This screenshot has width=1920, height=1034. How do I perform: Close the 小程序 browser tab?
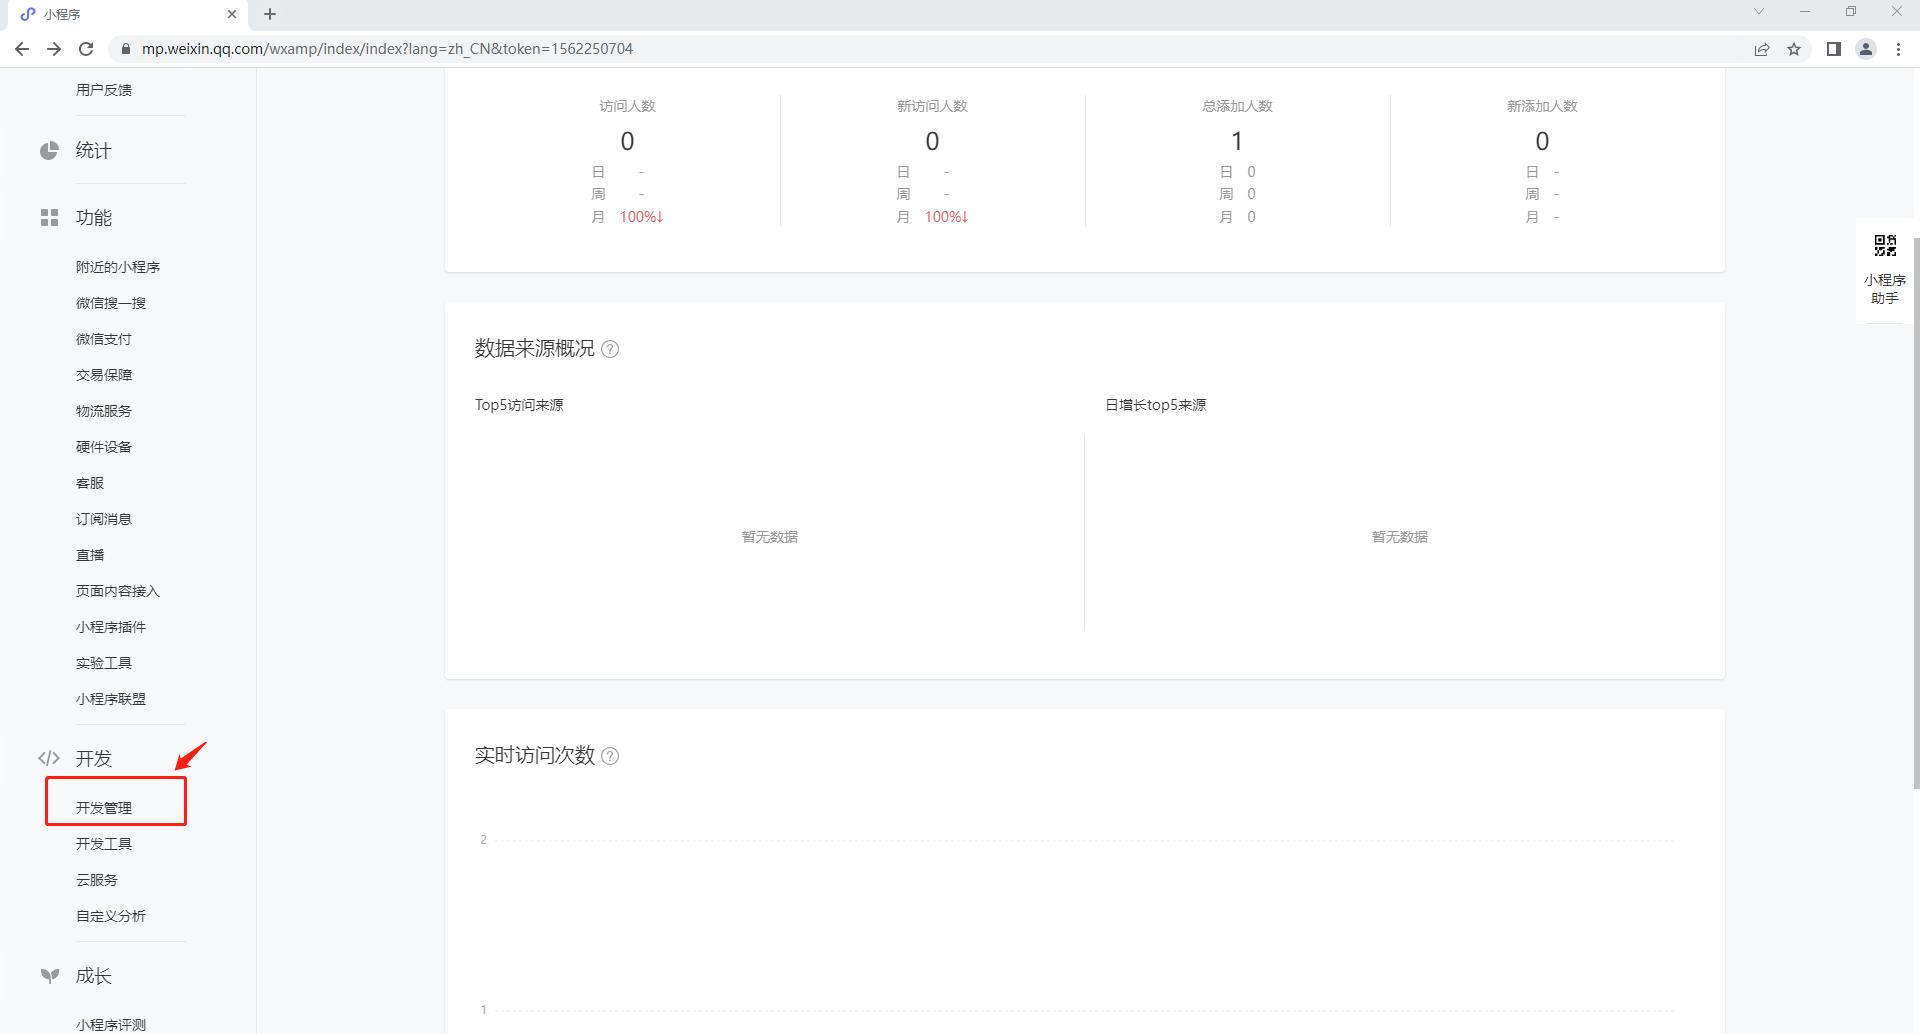point(232,14)
